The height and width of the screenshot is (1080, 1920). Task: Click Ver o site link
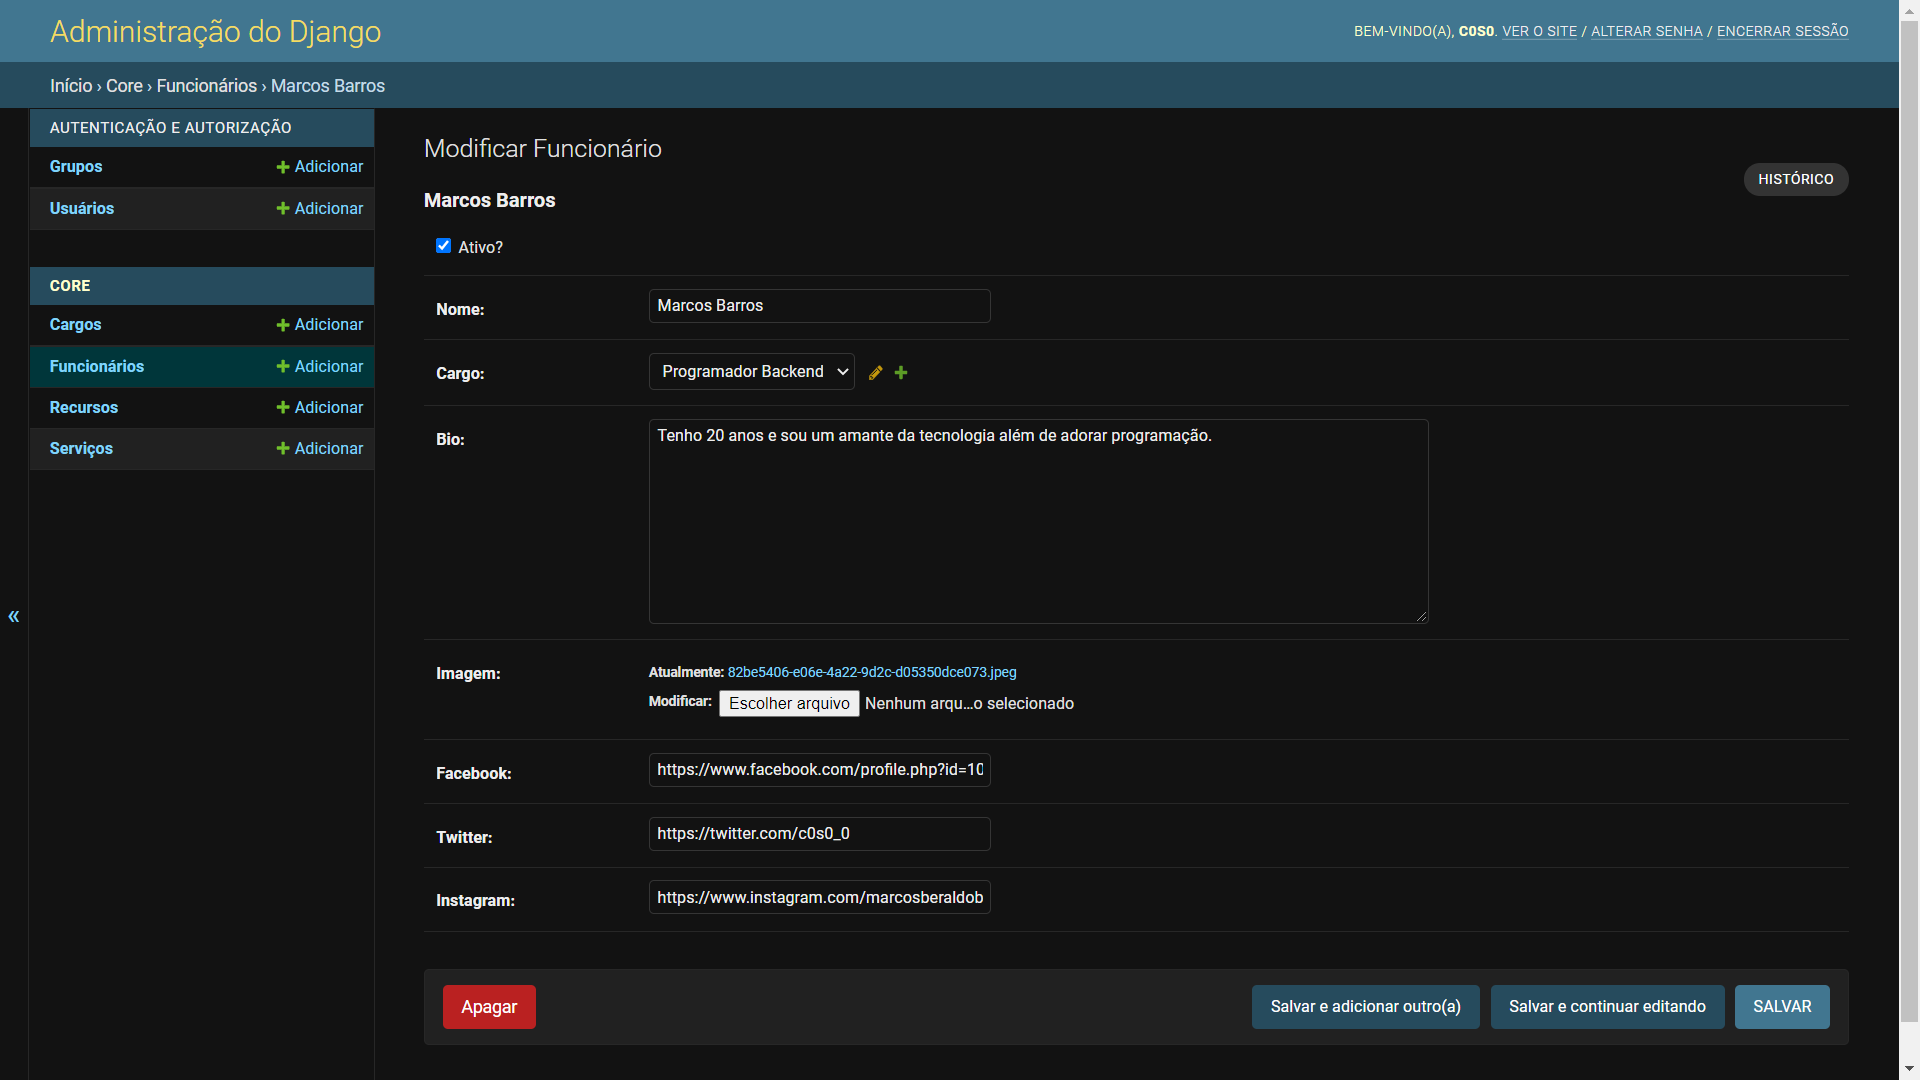coord(1540,32)
